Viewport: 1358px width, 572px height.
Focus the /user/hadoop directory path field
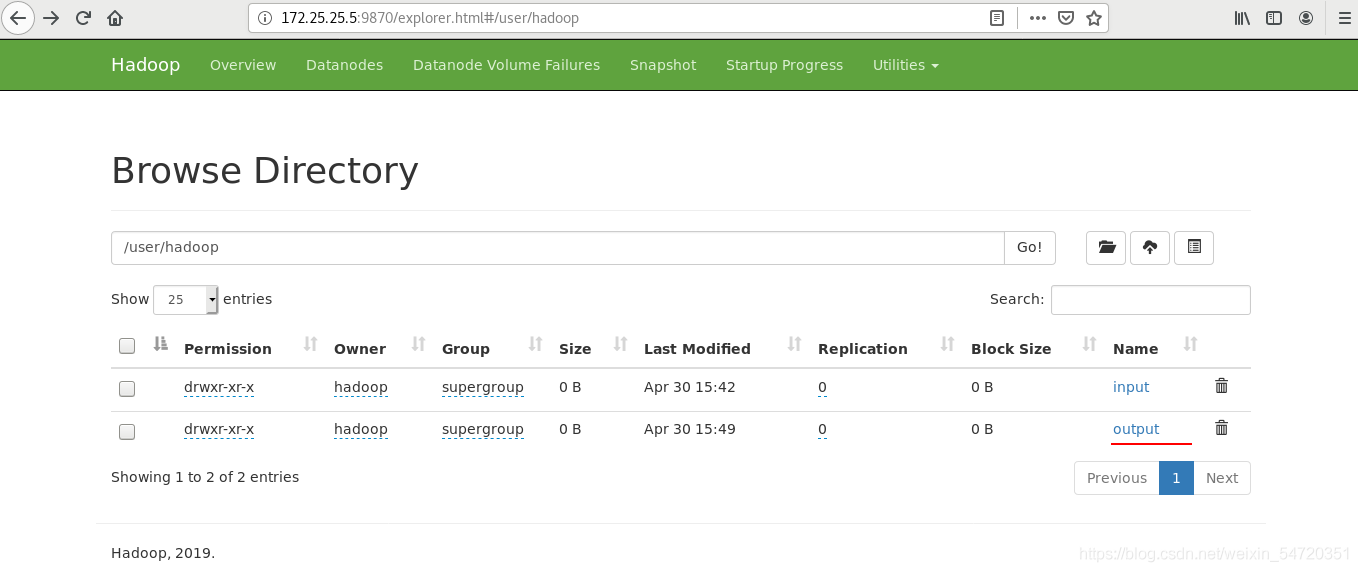pyautogui.click(x=558, y=248)
